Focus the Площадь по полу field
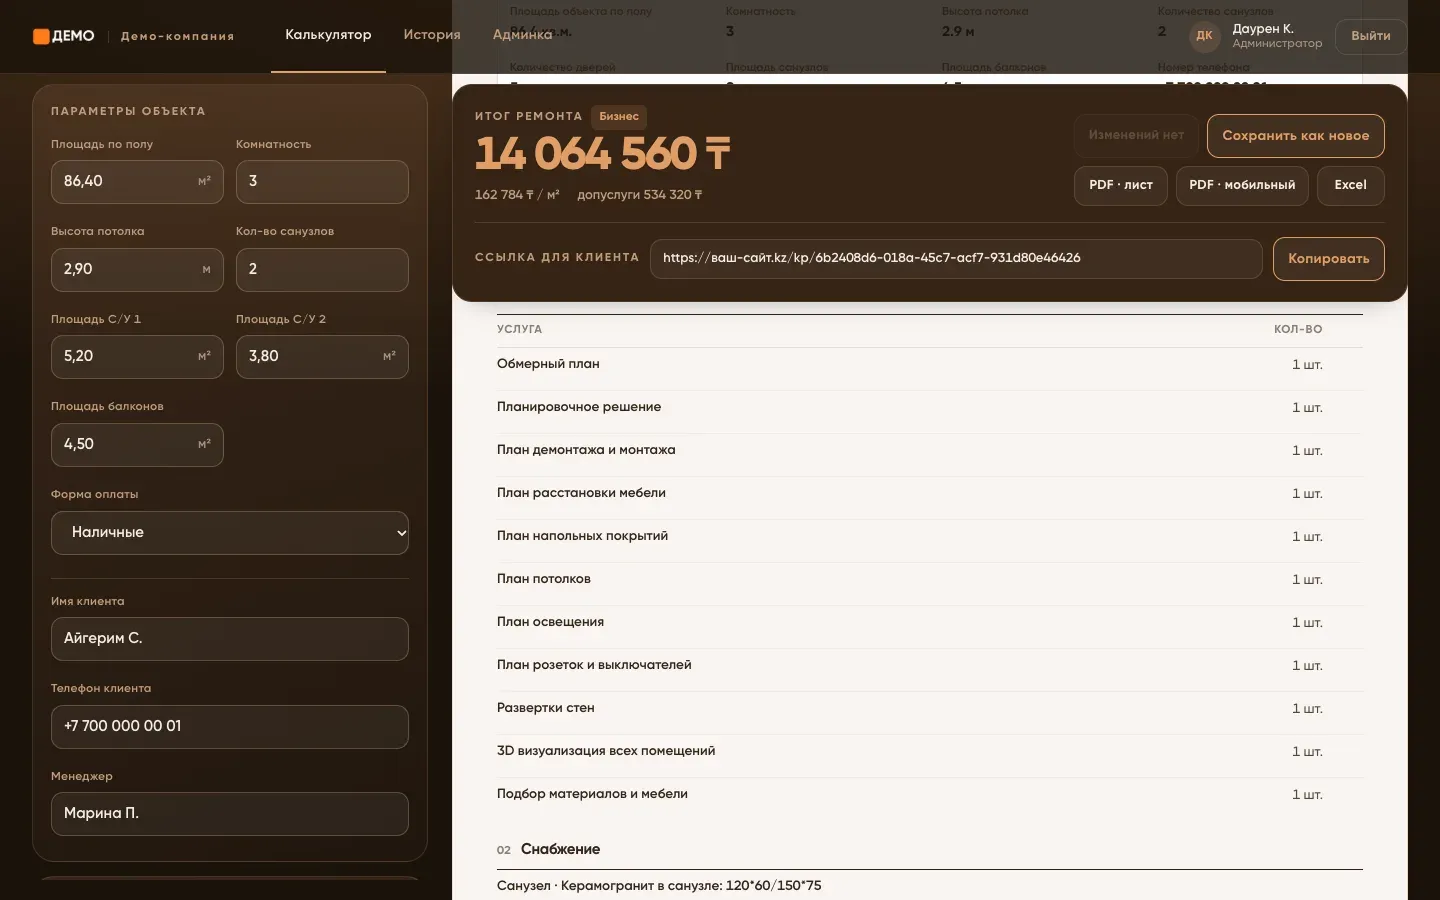 coord(137,182)
